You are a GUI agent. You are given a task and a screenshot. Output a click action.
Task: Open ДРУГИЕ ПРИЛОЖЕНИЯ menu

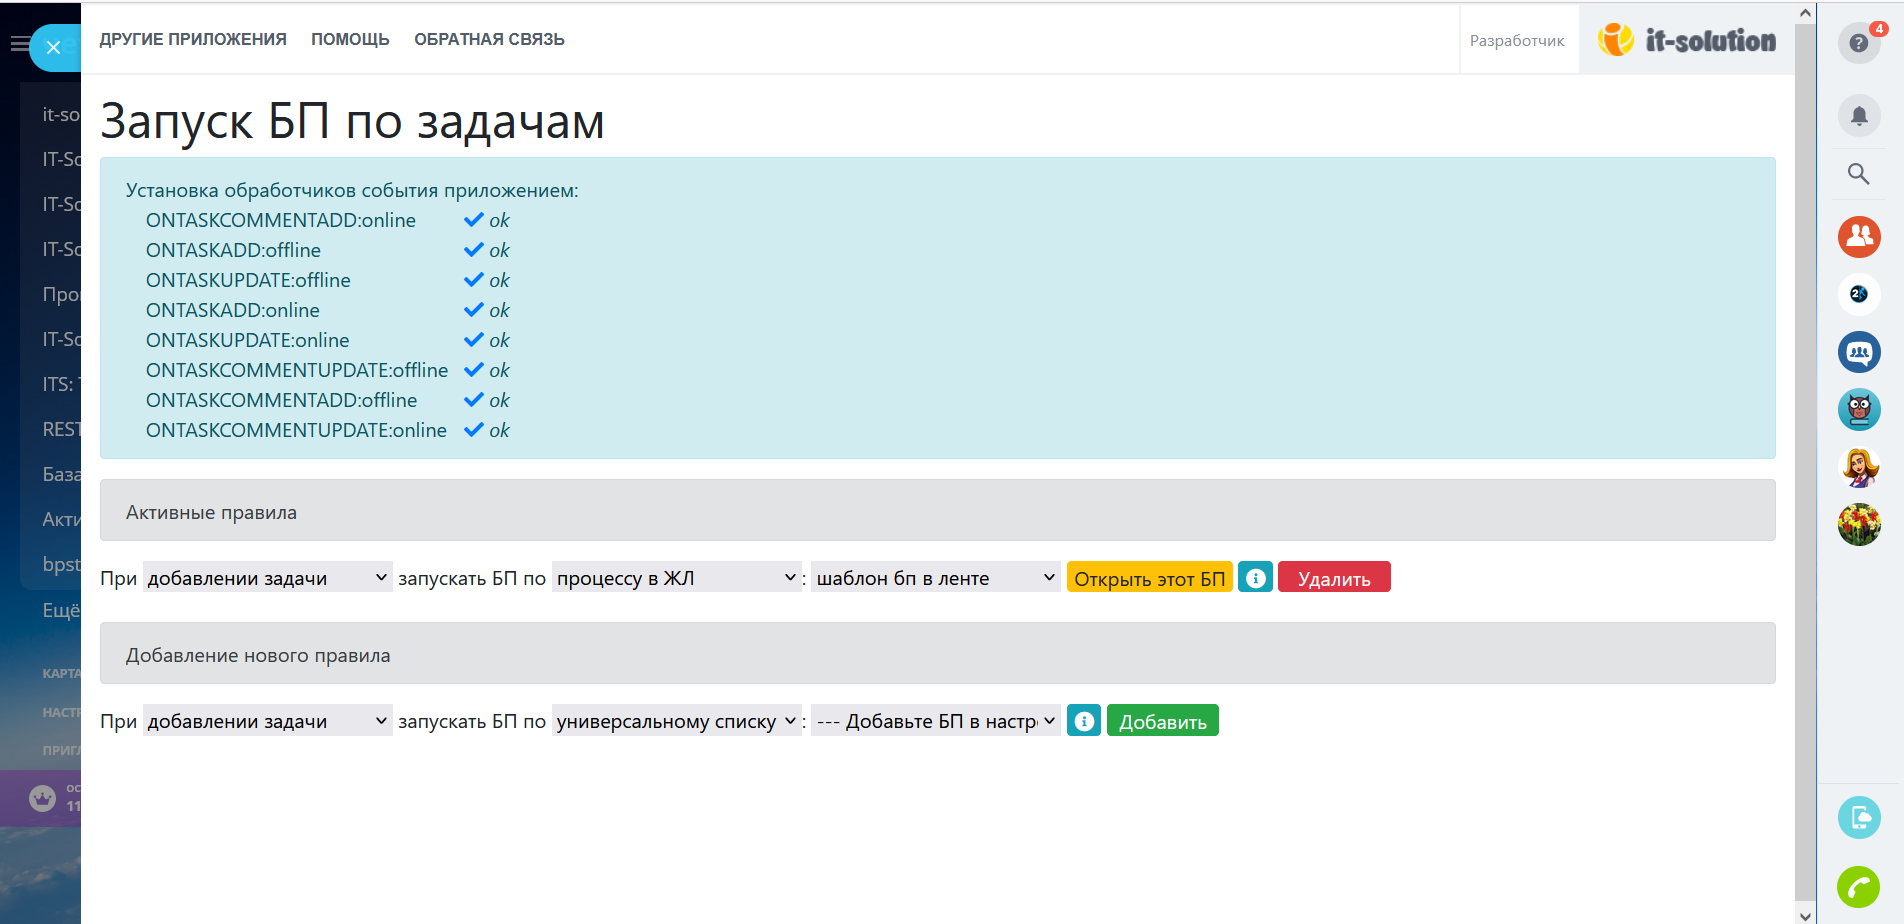[x=193, y=39]
